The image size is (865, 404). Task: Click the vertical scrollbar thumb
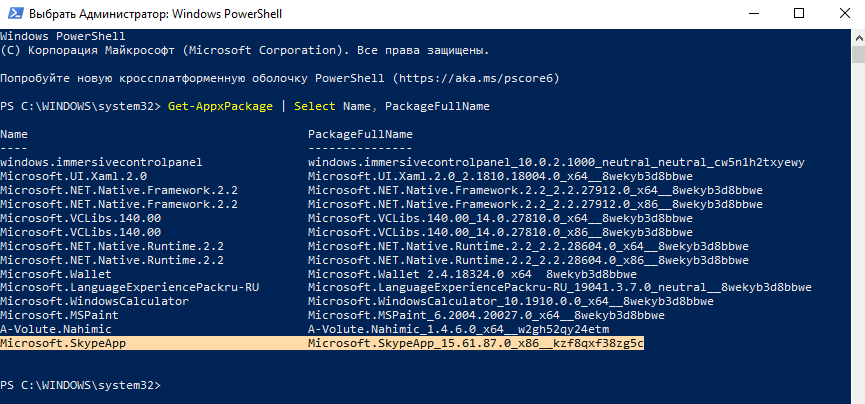tap(858, 56)
